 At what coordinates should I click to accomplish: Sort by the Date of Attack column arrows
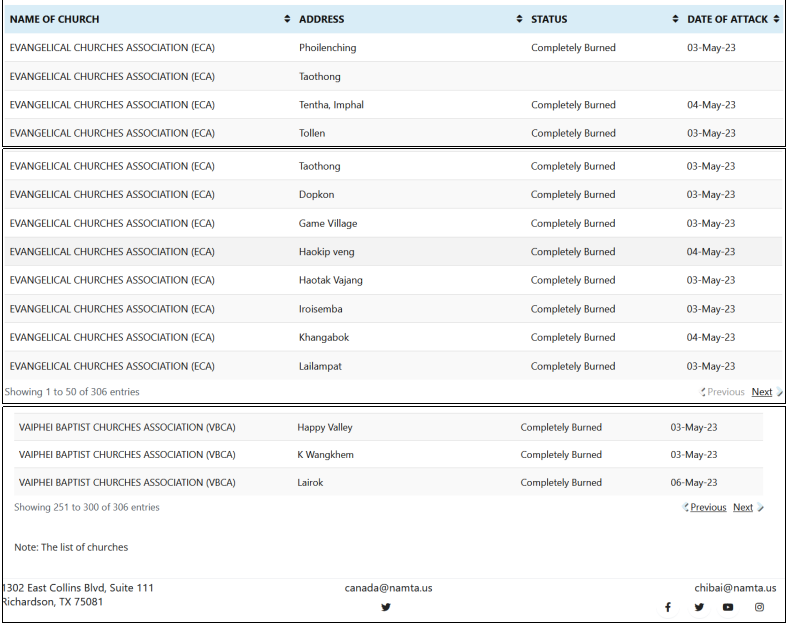tap(776, 19)
